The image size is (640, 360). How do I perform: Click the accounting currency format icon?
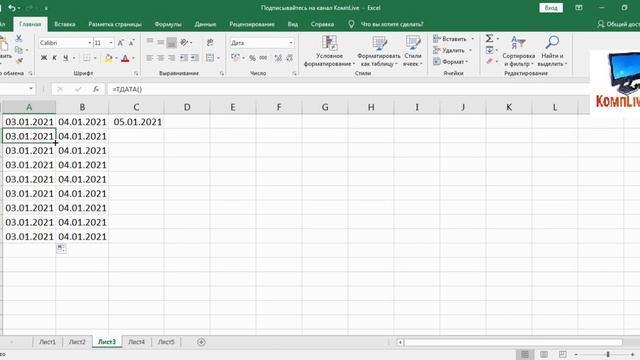[235, 58]
